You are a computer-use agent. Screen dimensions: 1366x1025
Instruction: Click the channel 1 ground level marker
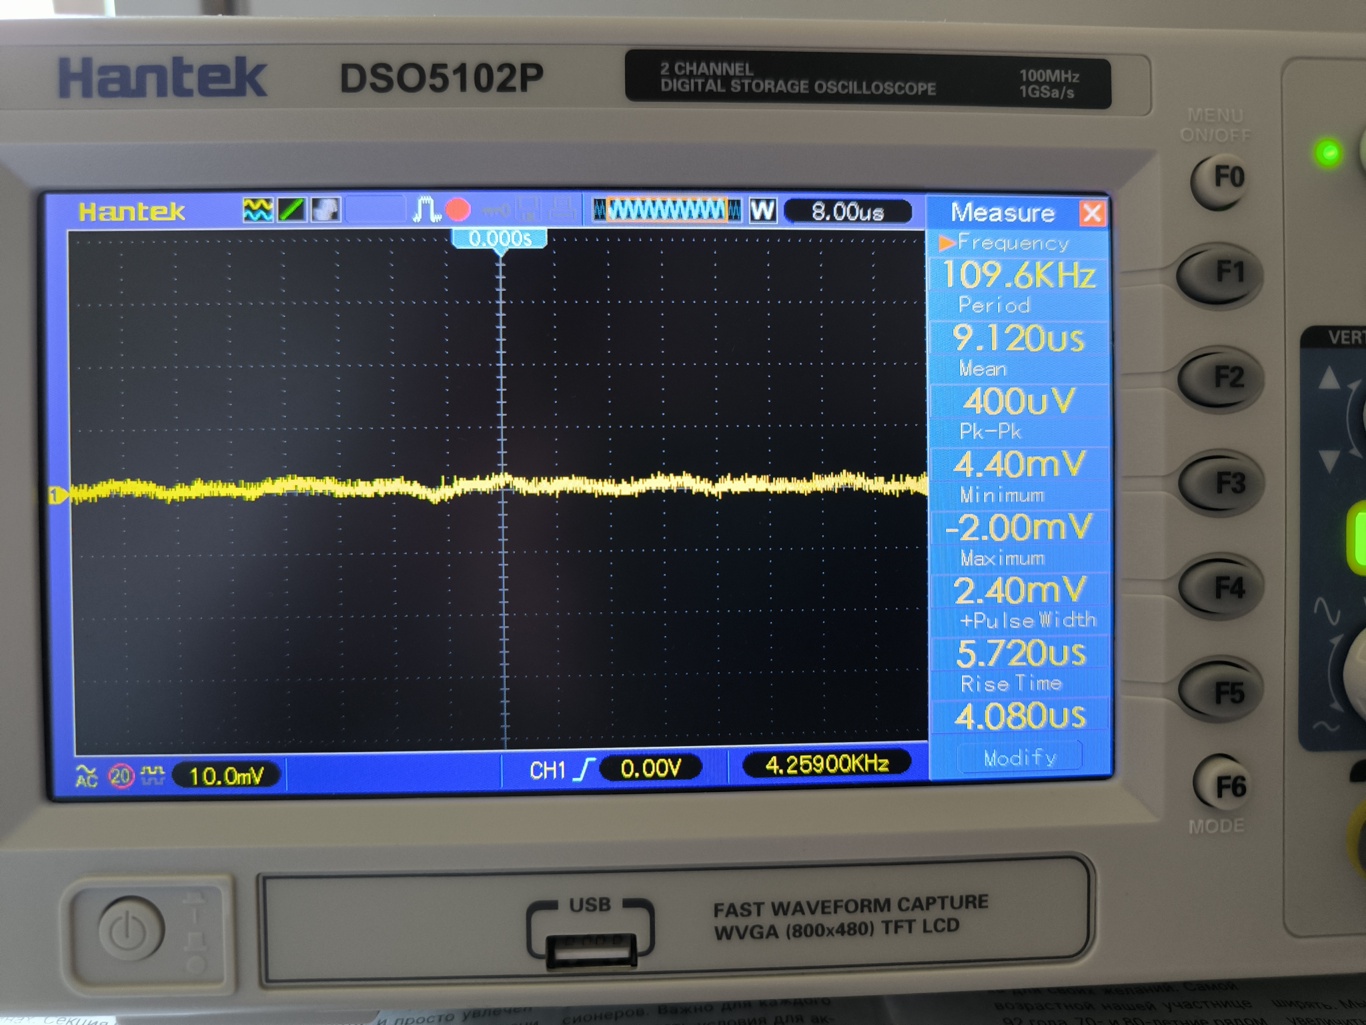click(x=57, y=495)
